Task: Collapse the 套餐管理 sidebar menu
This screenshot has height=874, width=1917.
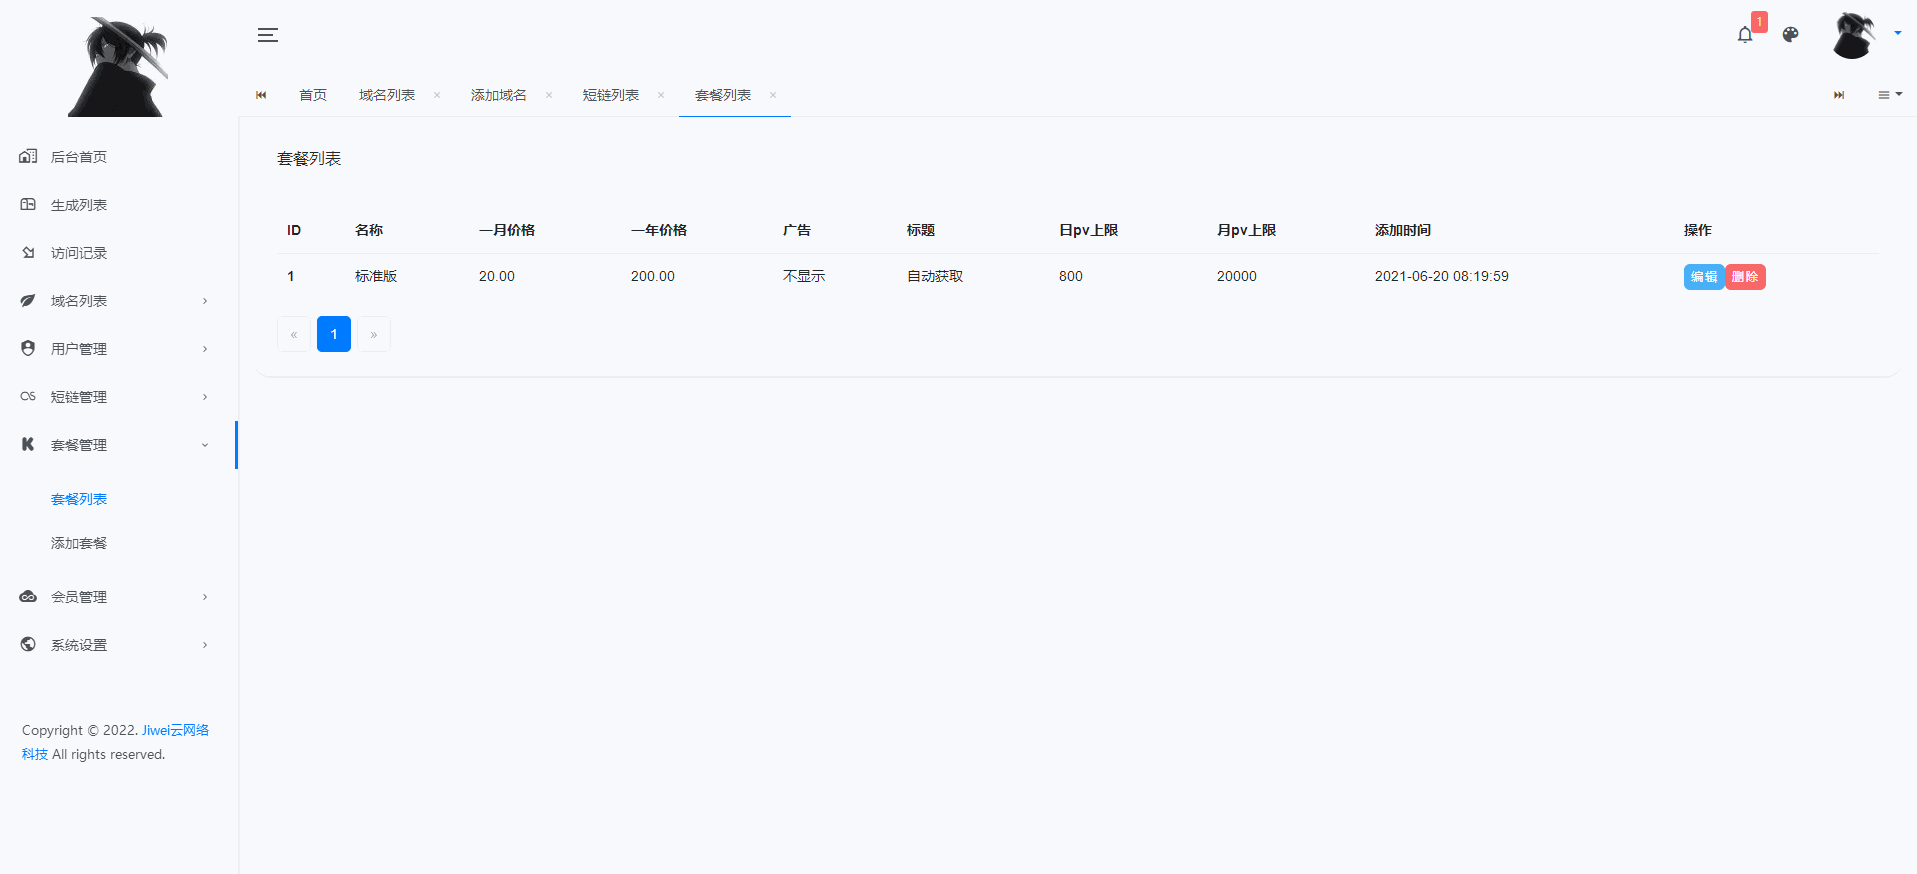Action: click(x=112, y=445)
